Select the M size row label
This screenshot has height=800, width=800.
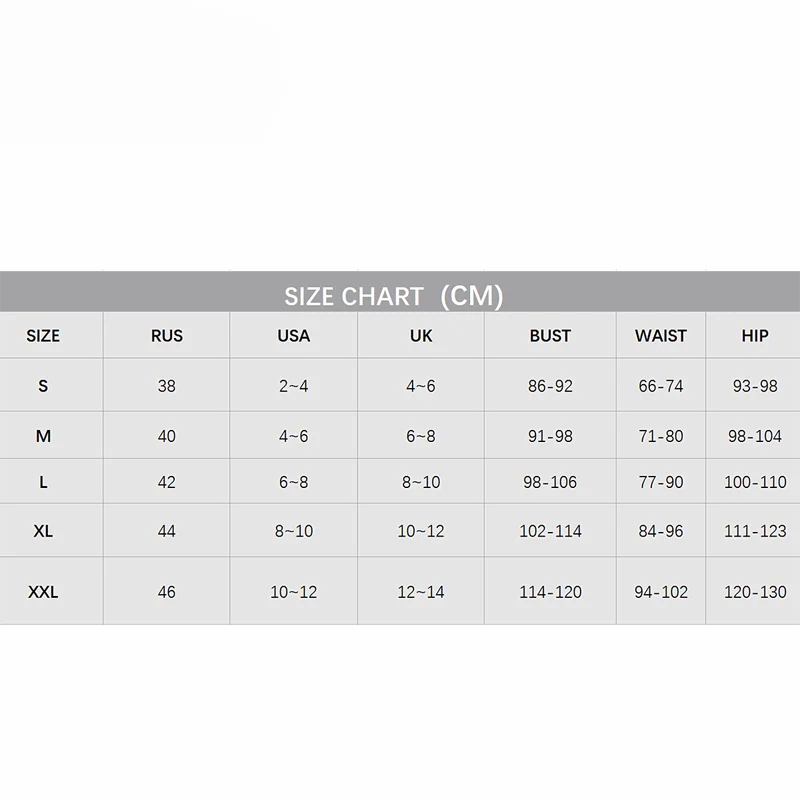(43, 437)
